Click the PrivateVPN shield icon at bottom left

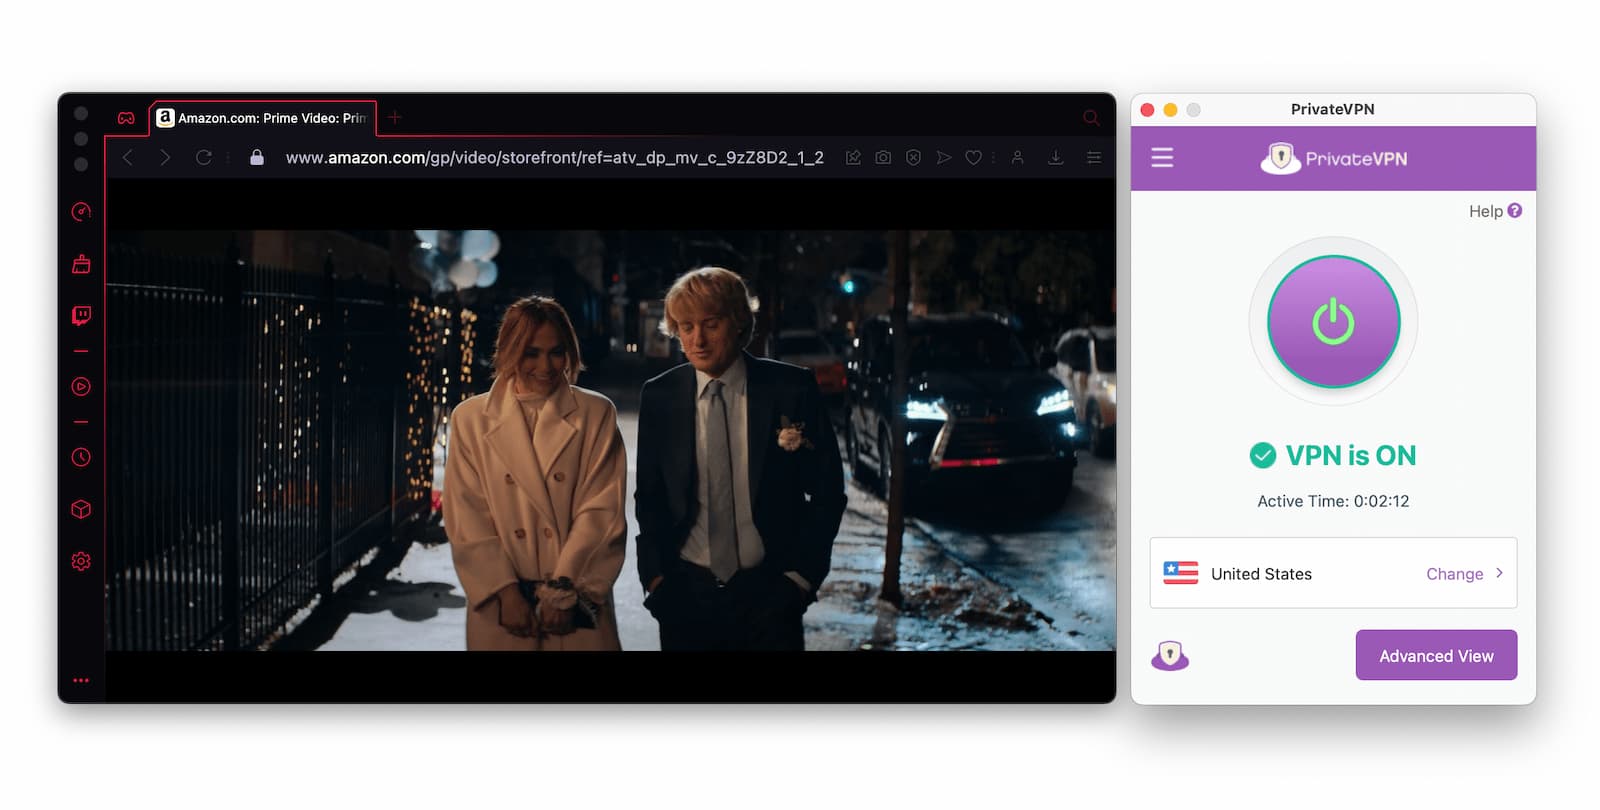point(1170,656)
